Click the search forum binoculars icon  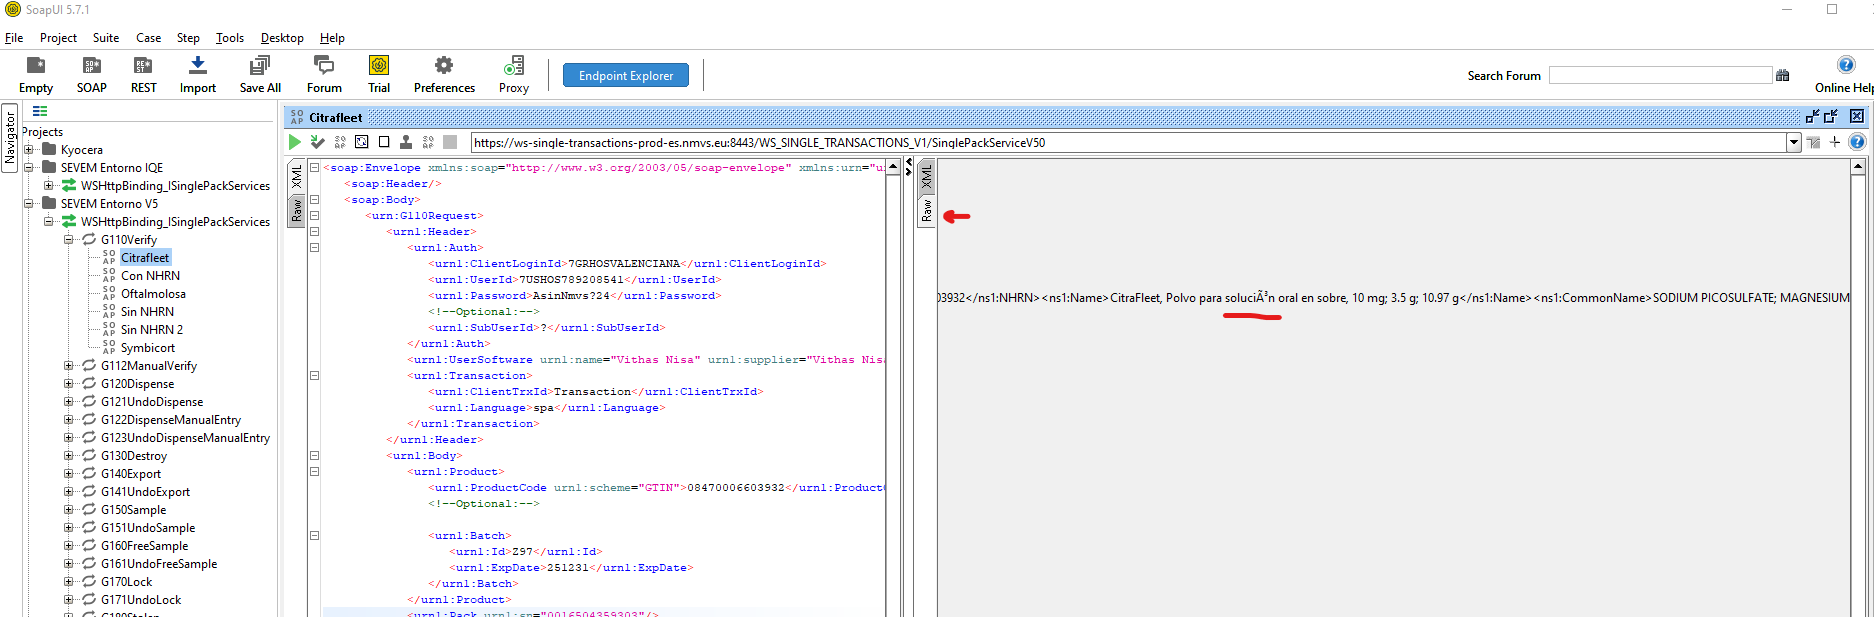point(1782,75)
